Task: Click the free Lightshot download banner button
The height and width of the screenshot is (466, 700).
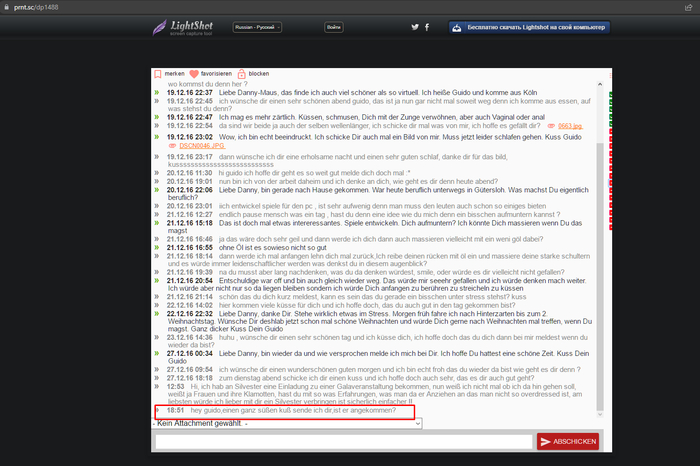Action: [529, 27]
